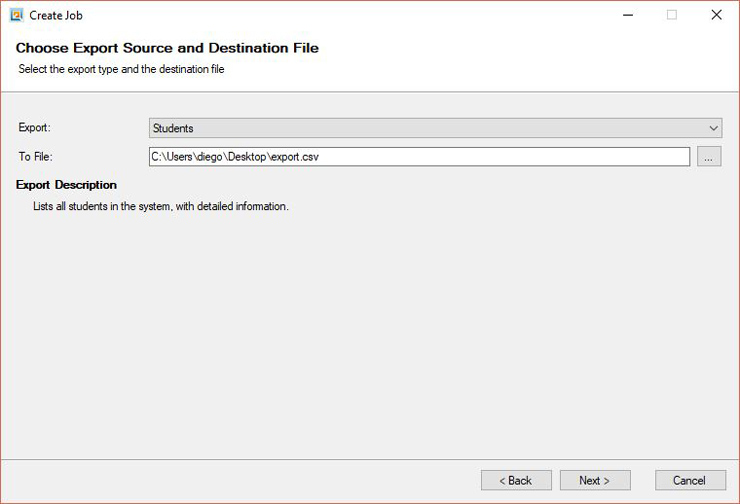Click the 'Select the export type' subtitle text
Screen dimensions: 740x504
click(x=121, y=69)
